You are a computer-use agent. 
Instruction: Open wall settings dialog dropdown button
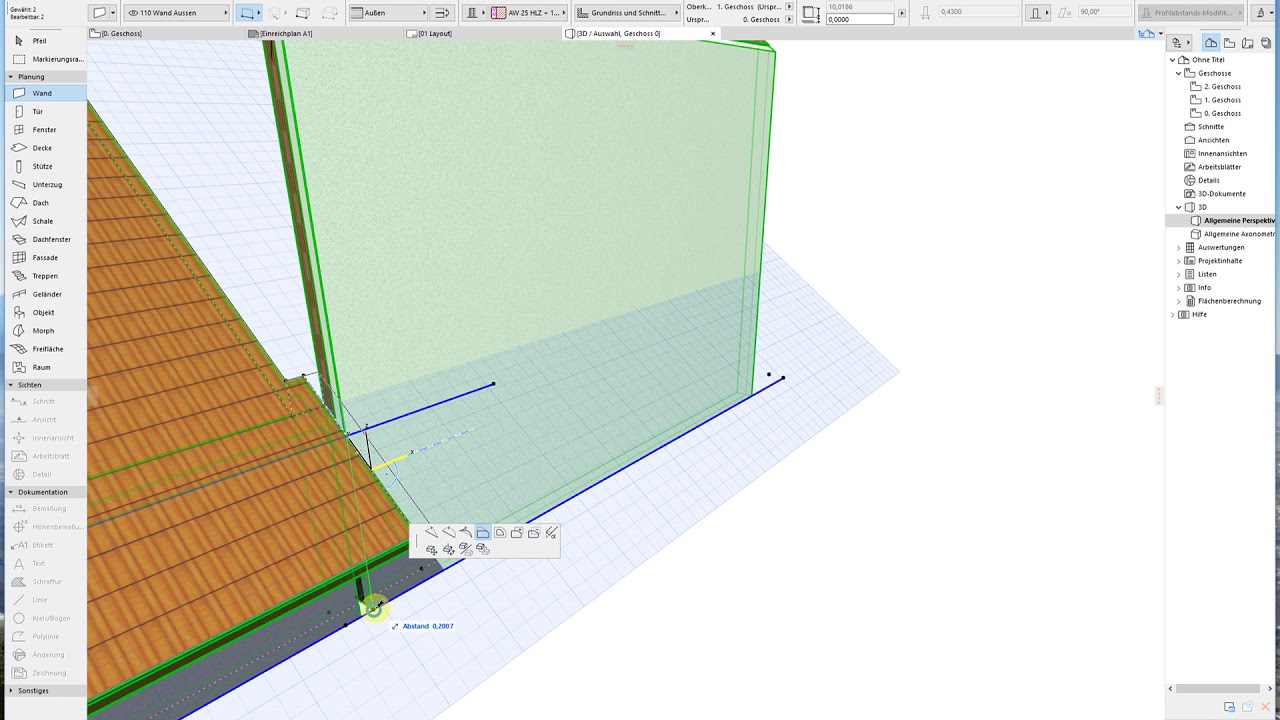point(113,13)
